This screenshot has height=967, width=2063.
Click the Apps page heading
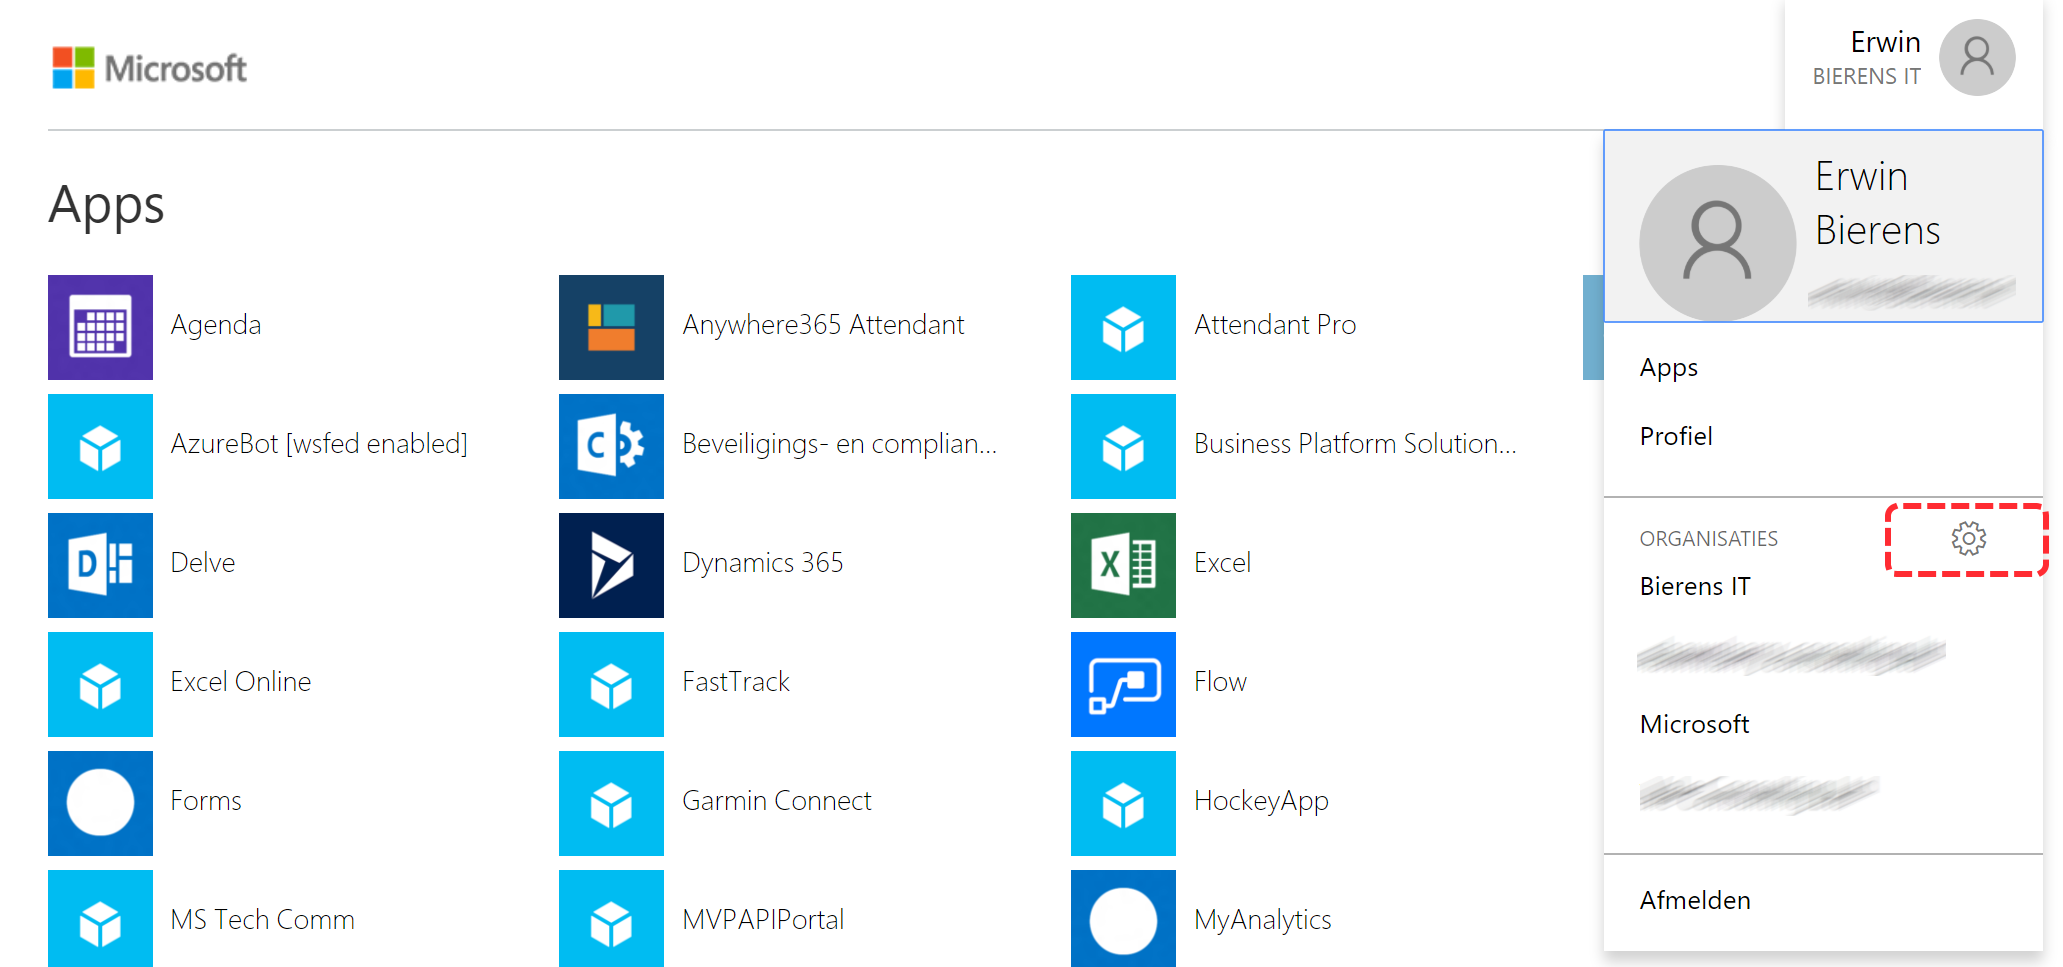106,206
